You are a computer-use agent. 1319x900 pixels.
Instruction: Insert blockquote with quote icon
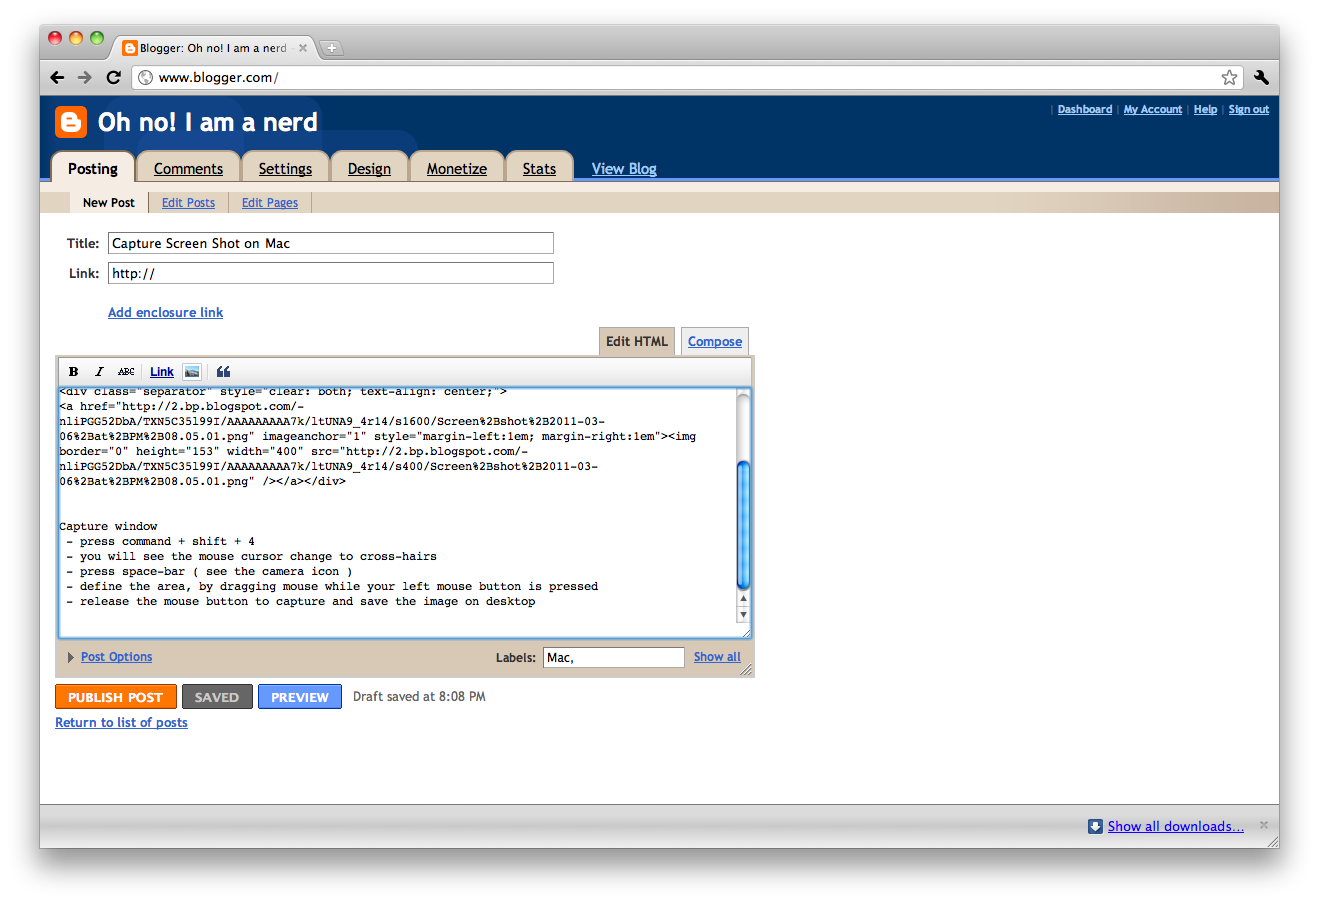224,371
